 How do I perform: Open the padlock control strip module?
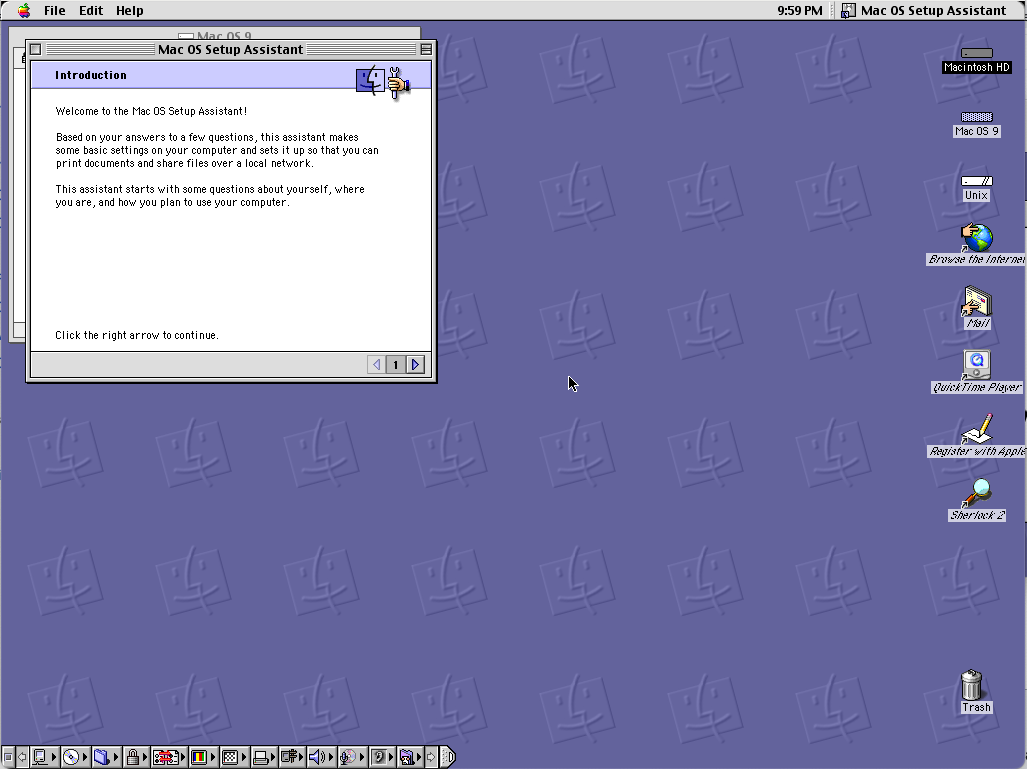pos(134,757)
